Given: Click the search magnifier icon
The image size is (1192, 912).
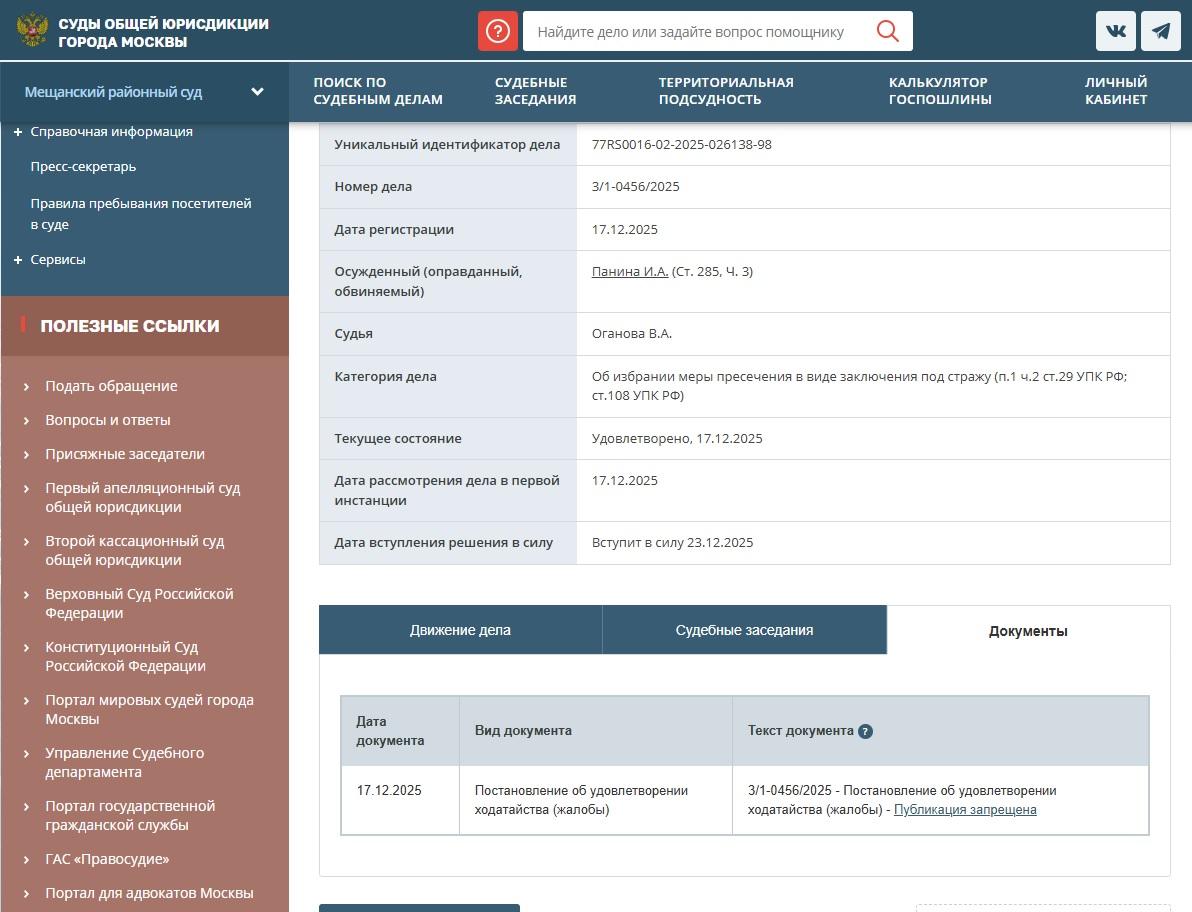Looking at the screenshot, I should click(887, 31).
